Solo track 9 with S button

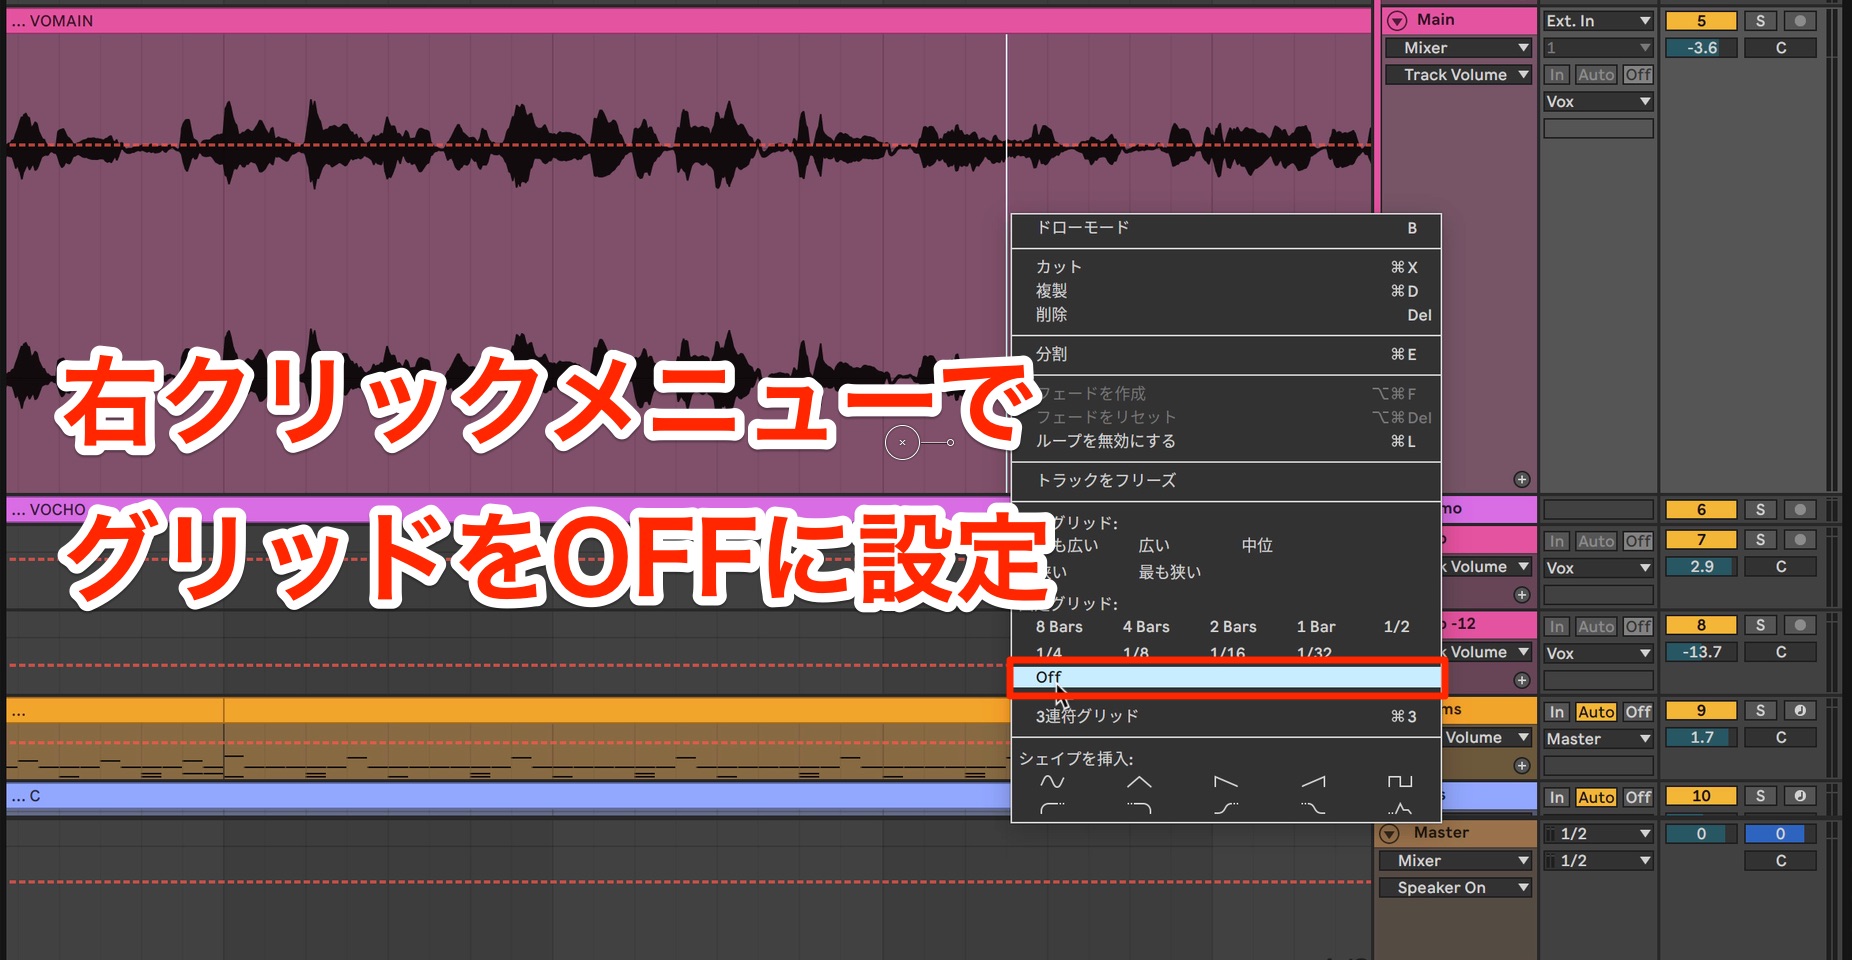(1760, 710)
